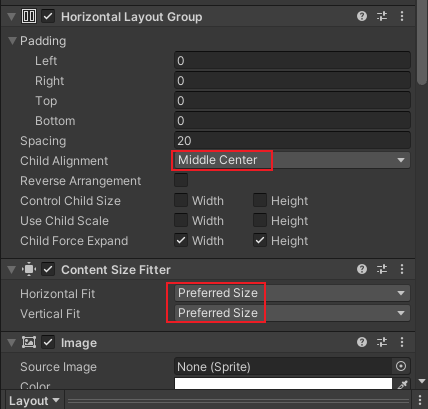
Task: Open presets for Horizontal Layout Group
Action: [382, 16]
